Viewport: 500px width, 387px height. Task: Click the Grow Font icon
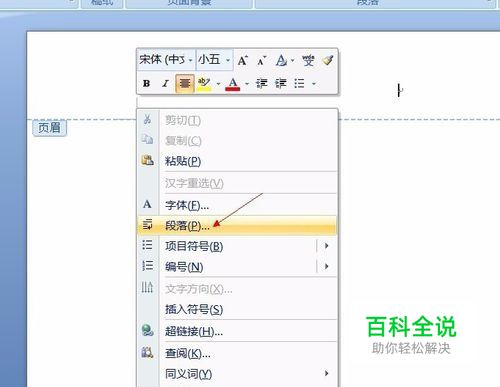coord(242,61)
